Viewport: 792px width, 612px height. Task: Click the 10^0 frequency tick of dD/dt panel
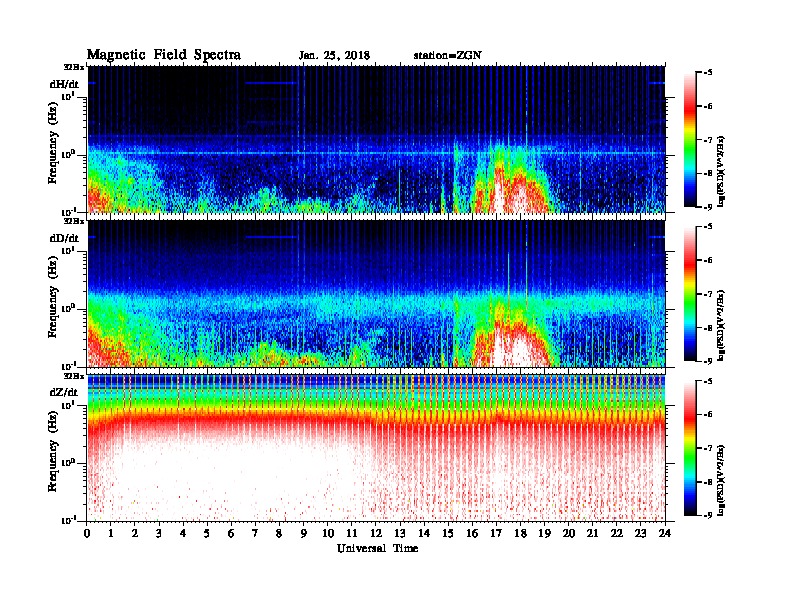pyautogui.click(x=68, y=308)
